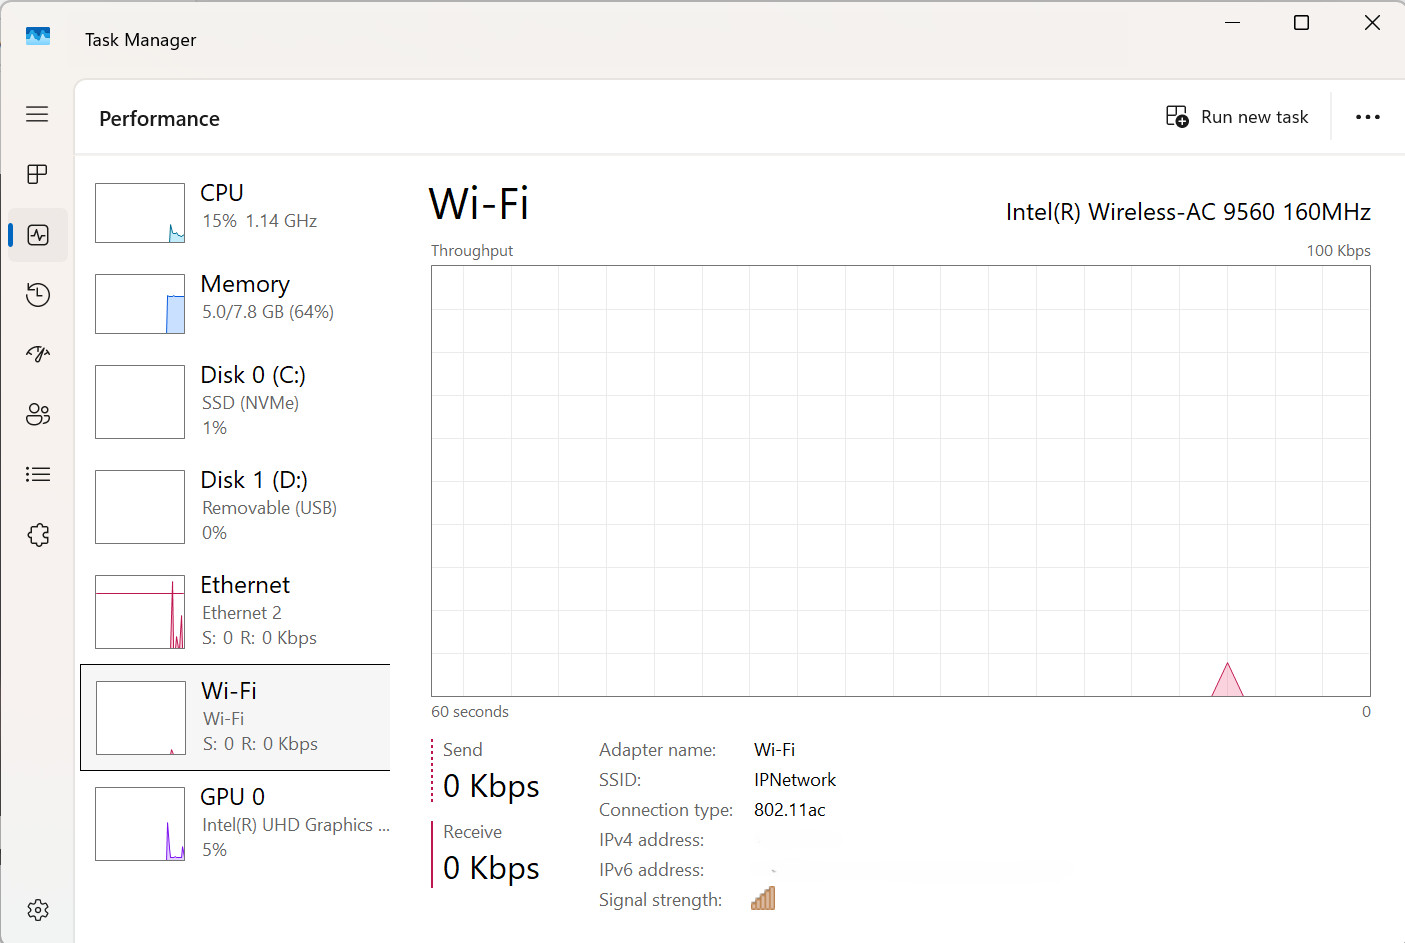Click the Performance page heading

159,119
